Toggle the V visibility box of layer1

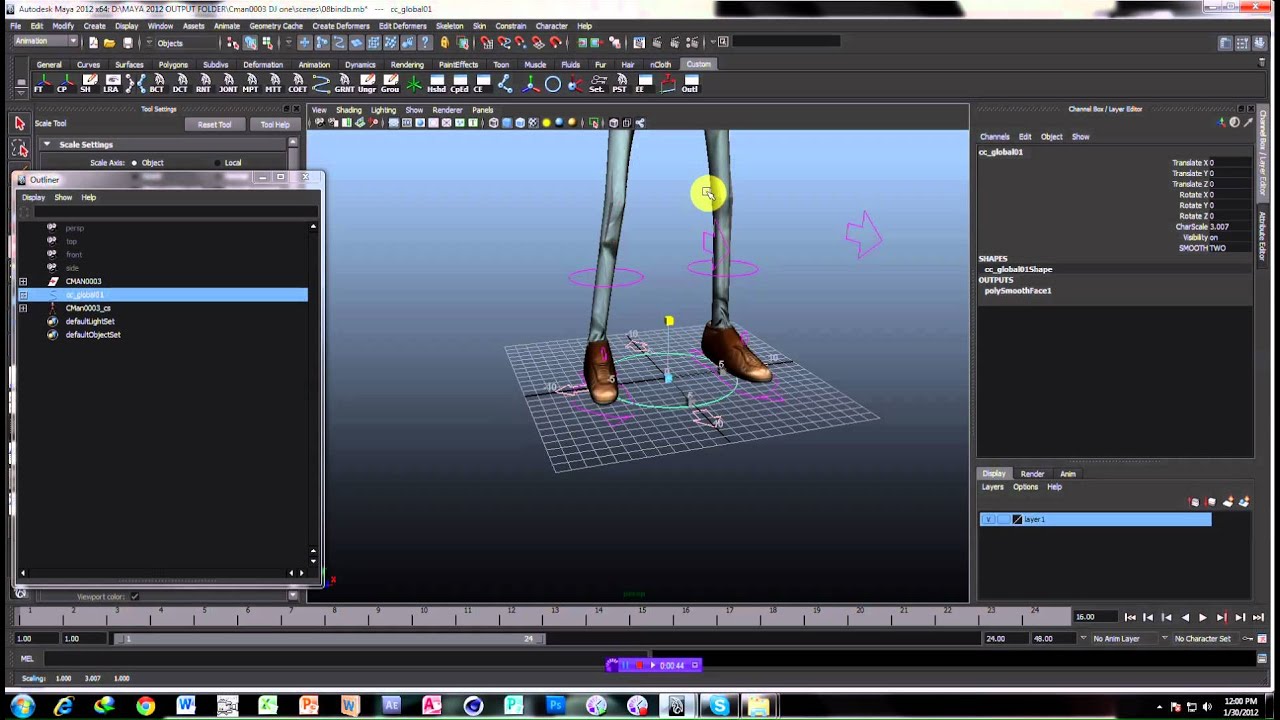tap(988, 520)
